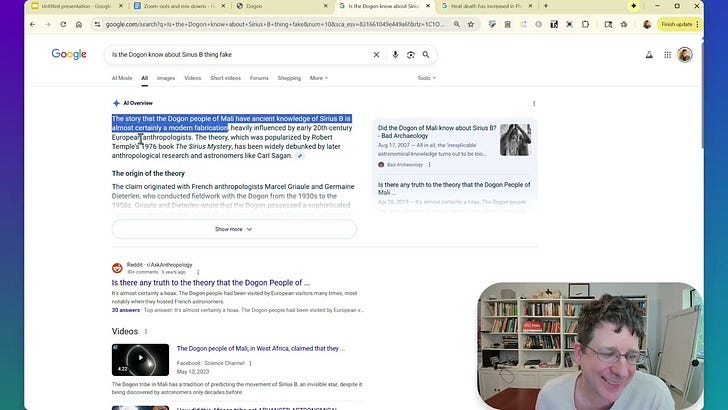
Task: Expand the More search filters dropdown
Action: [318, 78]
